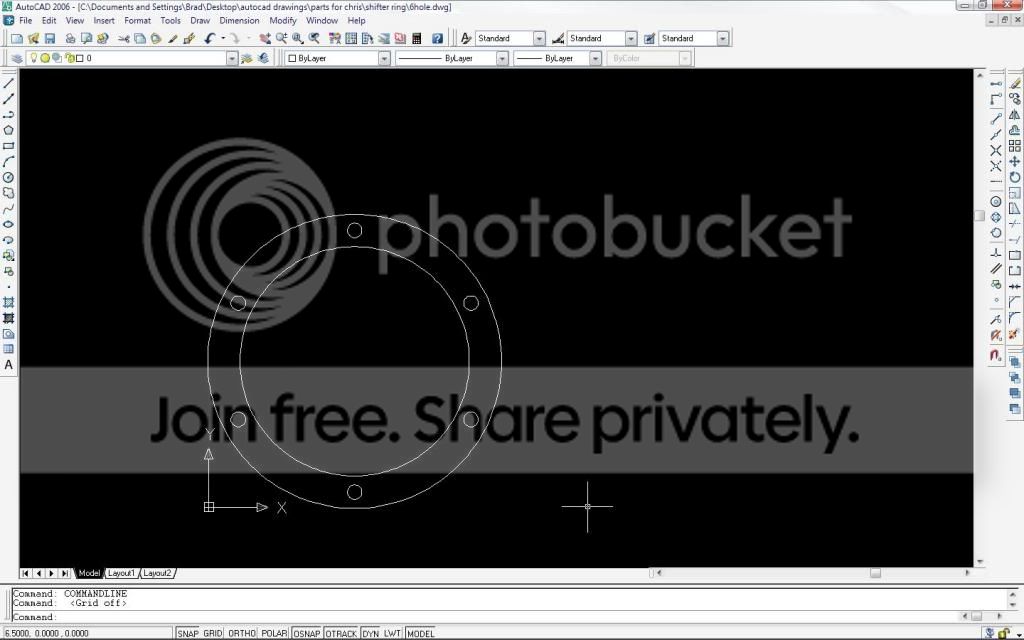Select the Arc tool
This screenshot has height=640, width=1024.
(x=8, y=162)
